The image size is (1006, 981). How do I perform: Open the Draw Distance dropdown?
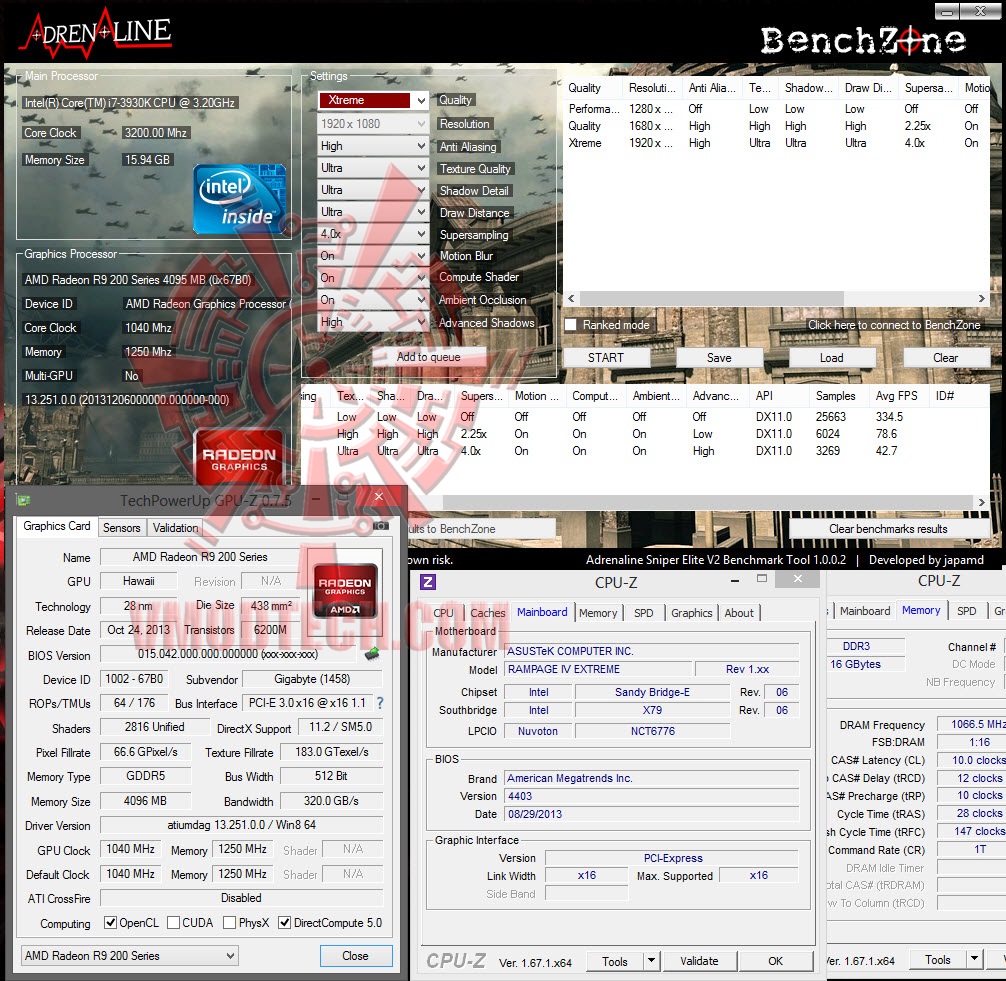coord(373,212)
